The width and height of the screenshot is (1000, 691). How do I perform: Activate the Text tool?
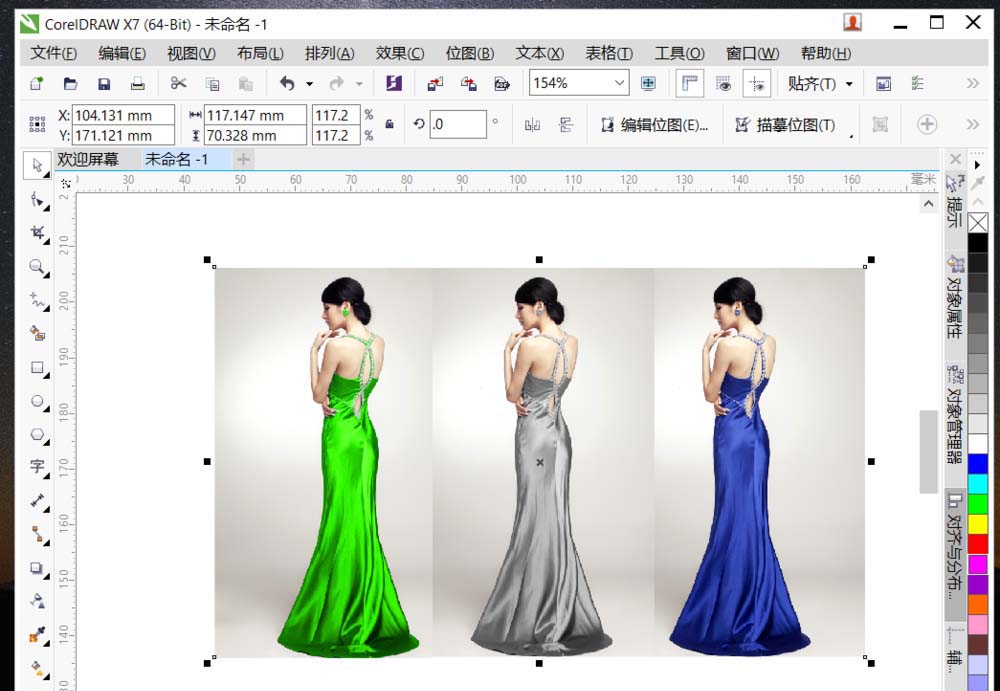(x=37, y=466)
